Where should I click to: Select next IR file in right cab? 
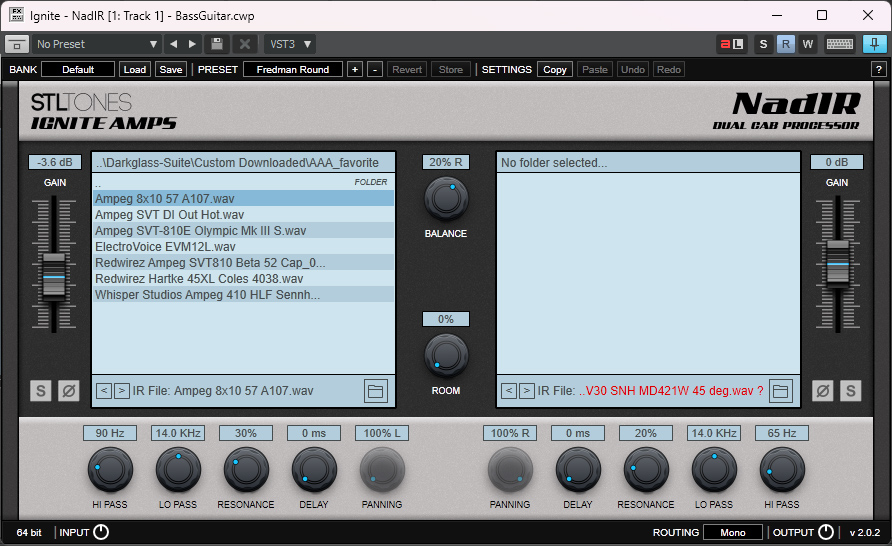527,391
